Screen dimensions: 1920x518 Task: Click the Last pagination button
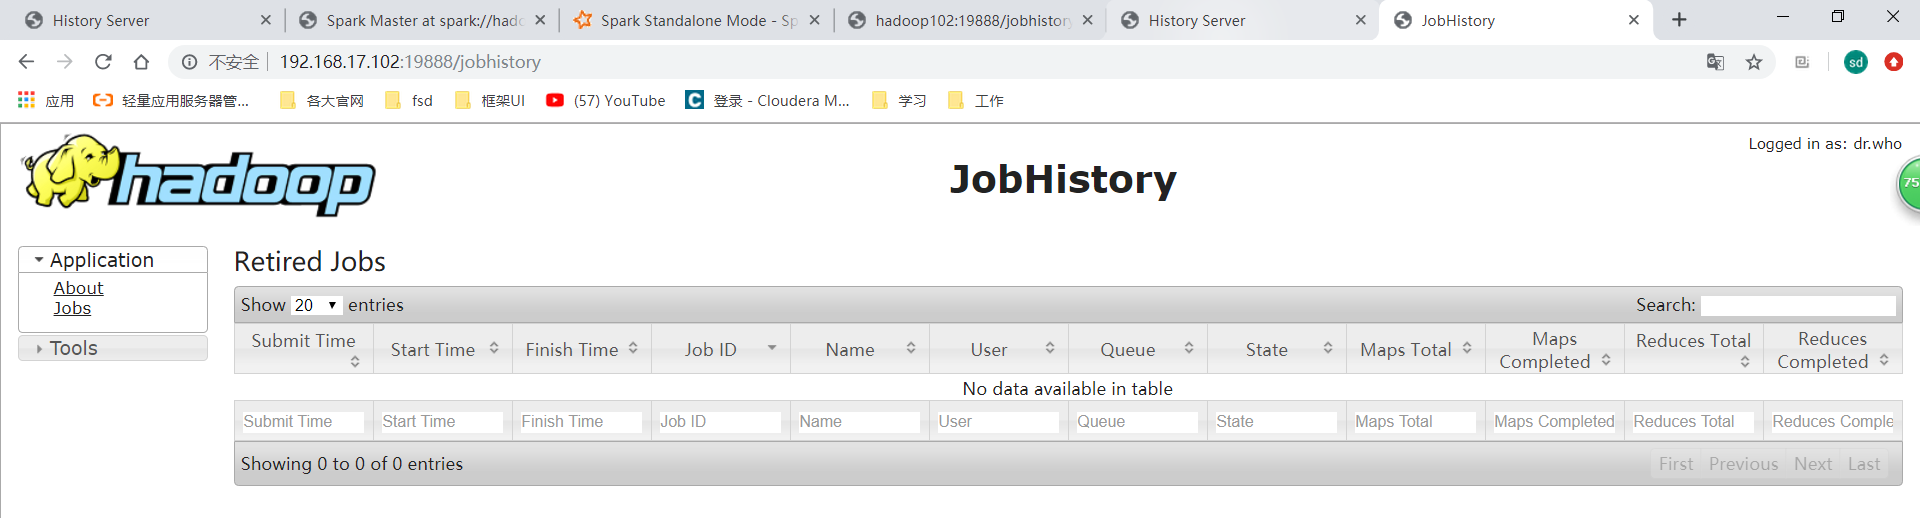pyautogui.click(x=1864, y=464)
